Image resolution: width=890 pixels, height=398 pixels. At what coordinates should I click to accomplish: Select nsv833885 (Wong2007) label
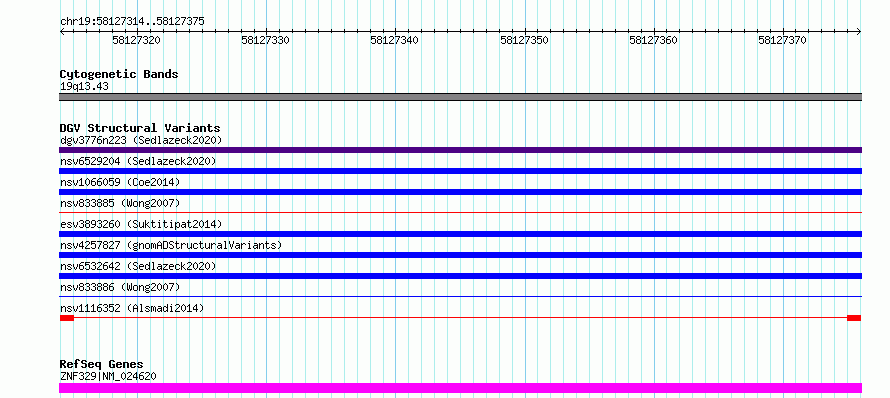click(120, 203)
